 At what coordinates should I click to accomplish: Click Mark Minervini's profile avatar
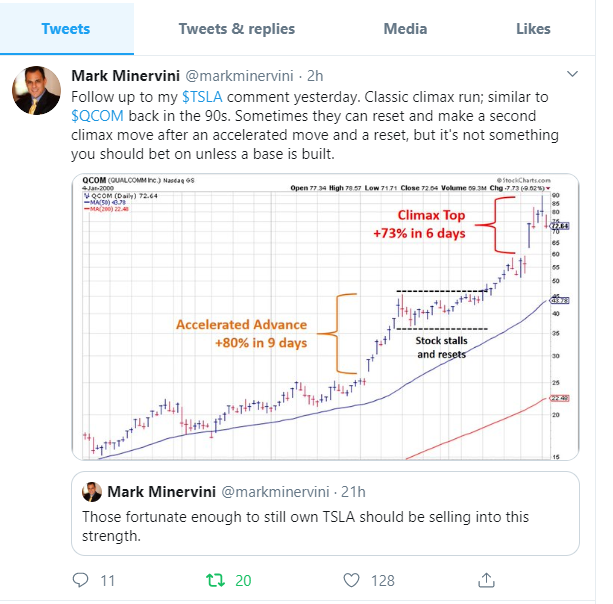[36, 91]
